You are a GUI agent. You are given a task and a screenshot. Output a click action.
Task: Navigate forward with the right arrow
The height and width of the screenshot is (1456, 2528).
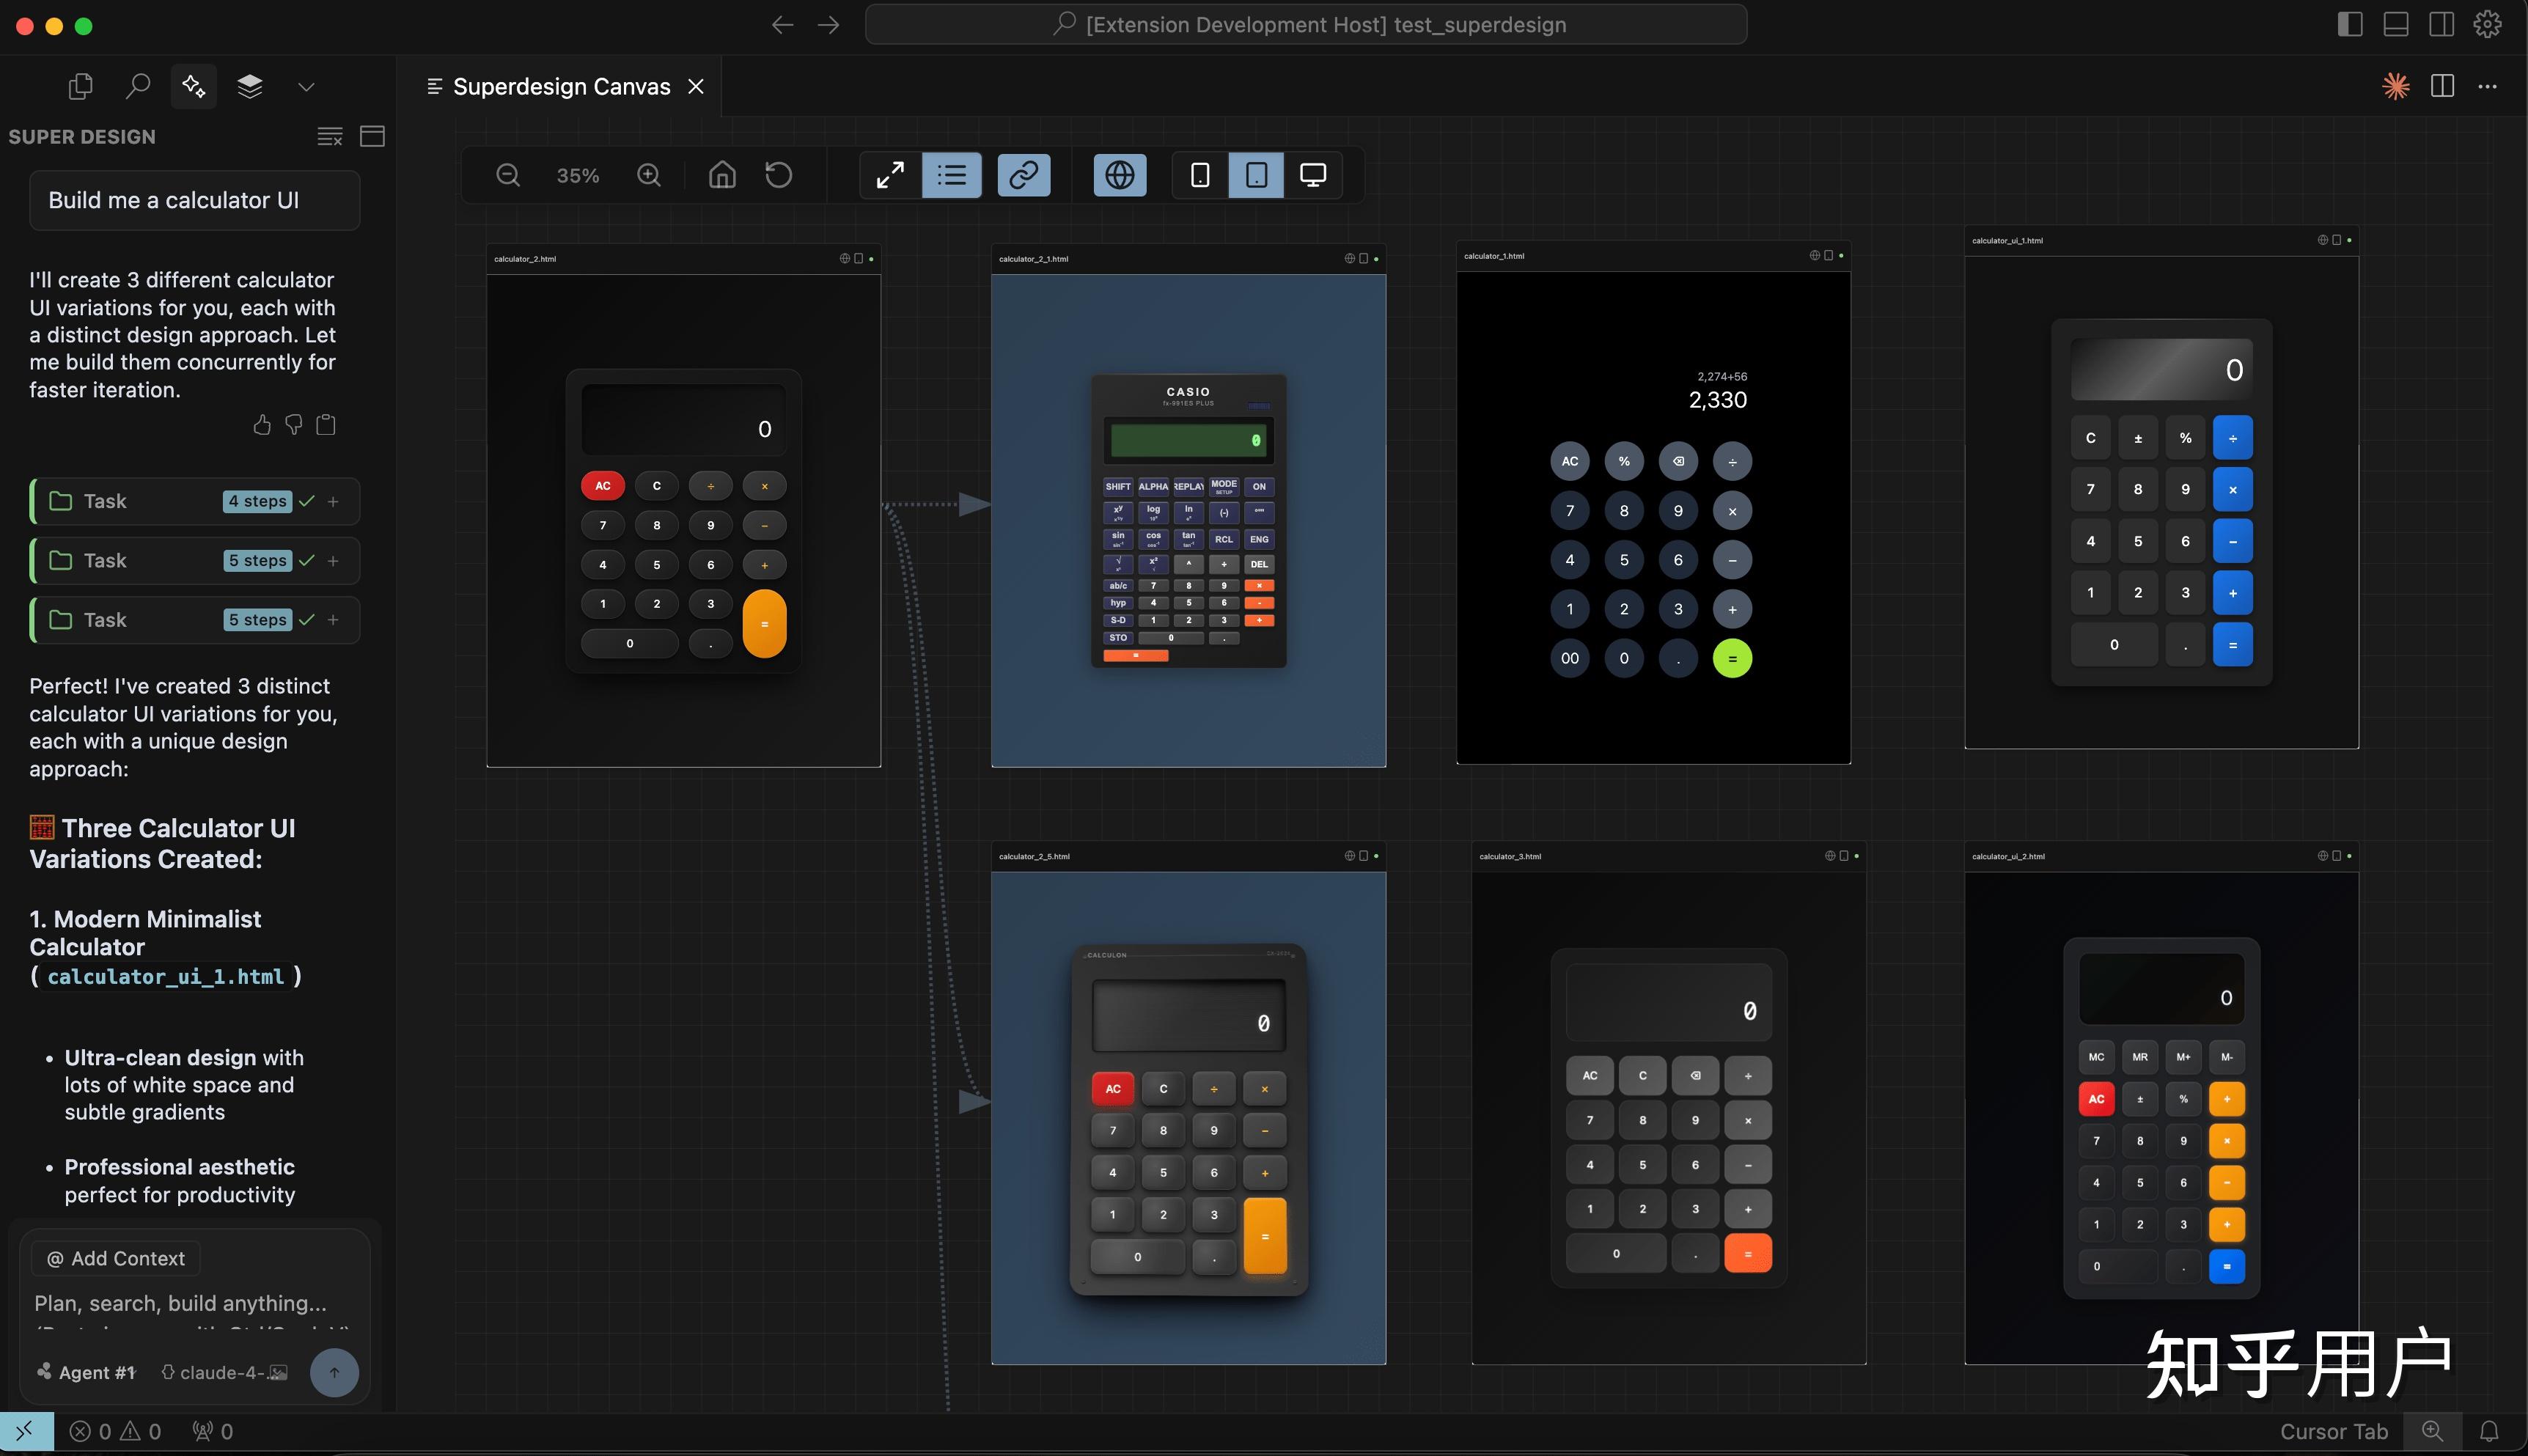click(x=828, y=24)
